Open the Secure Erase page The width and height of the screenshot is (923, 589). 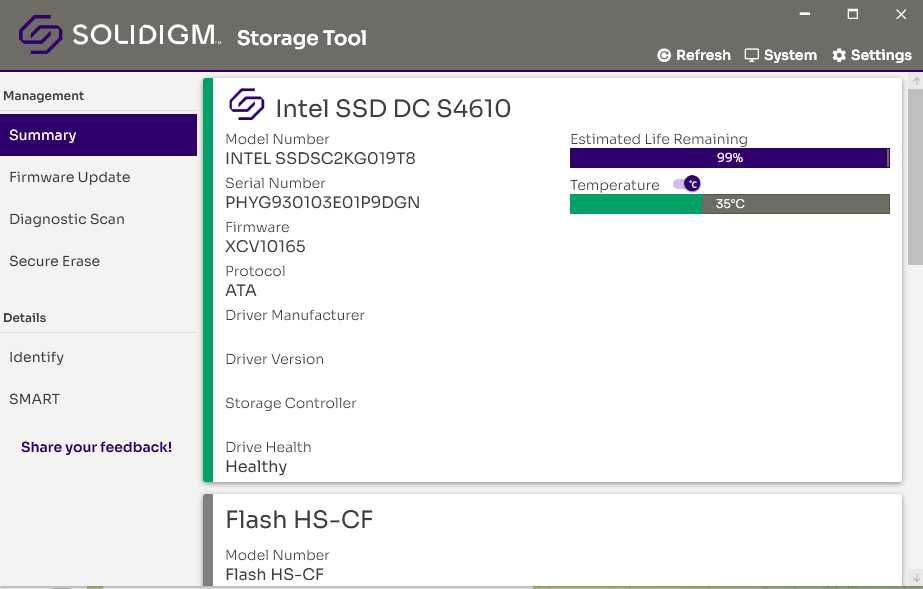98,261
